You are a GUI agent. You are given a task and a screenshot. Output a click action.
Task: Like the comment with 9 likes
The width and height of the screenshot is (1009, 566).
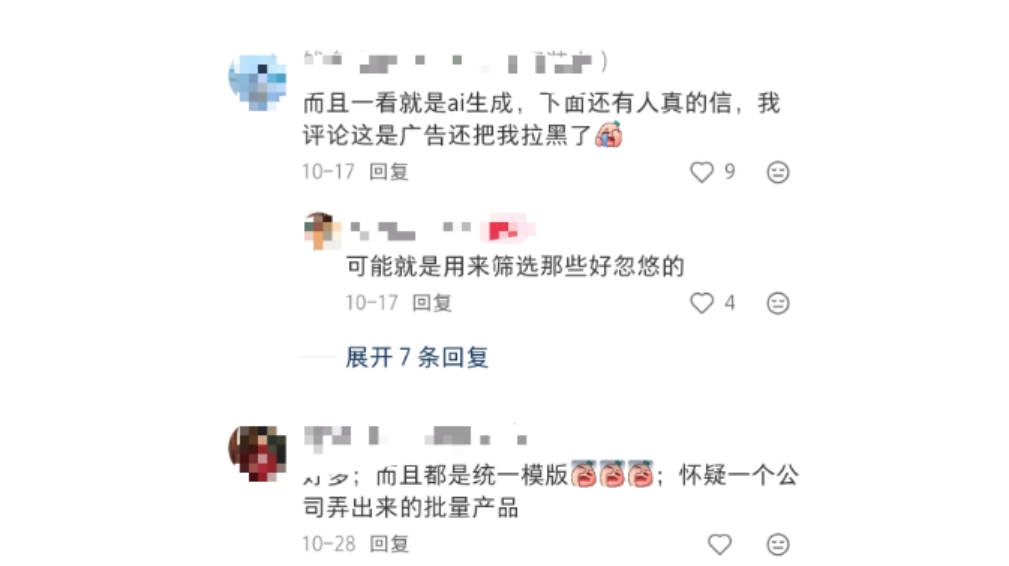(x=701, y=172)
